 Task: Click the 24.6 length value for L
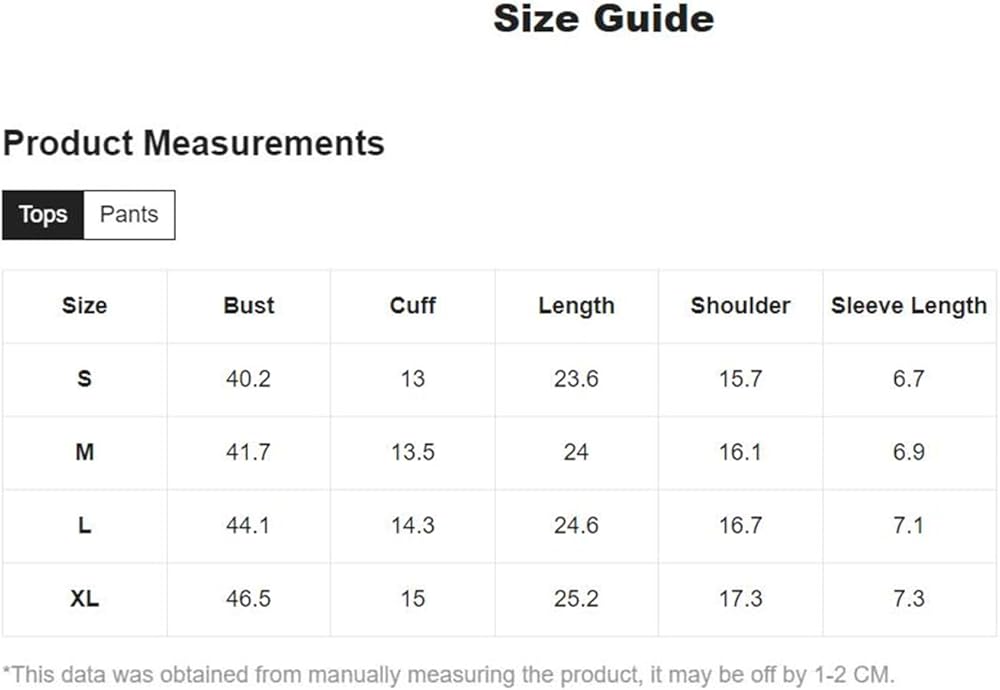click(x=576, y=525)
